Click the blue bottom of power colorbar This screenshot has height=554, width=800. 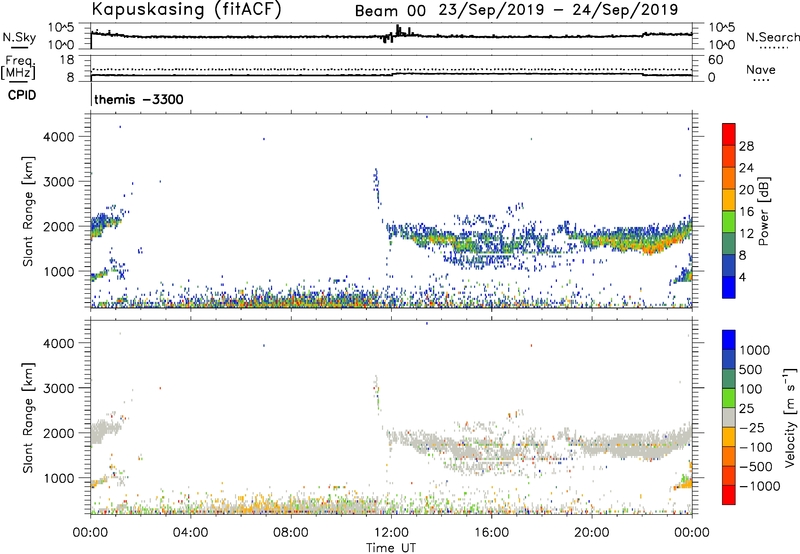pos(729,287)
